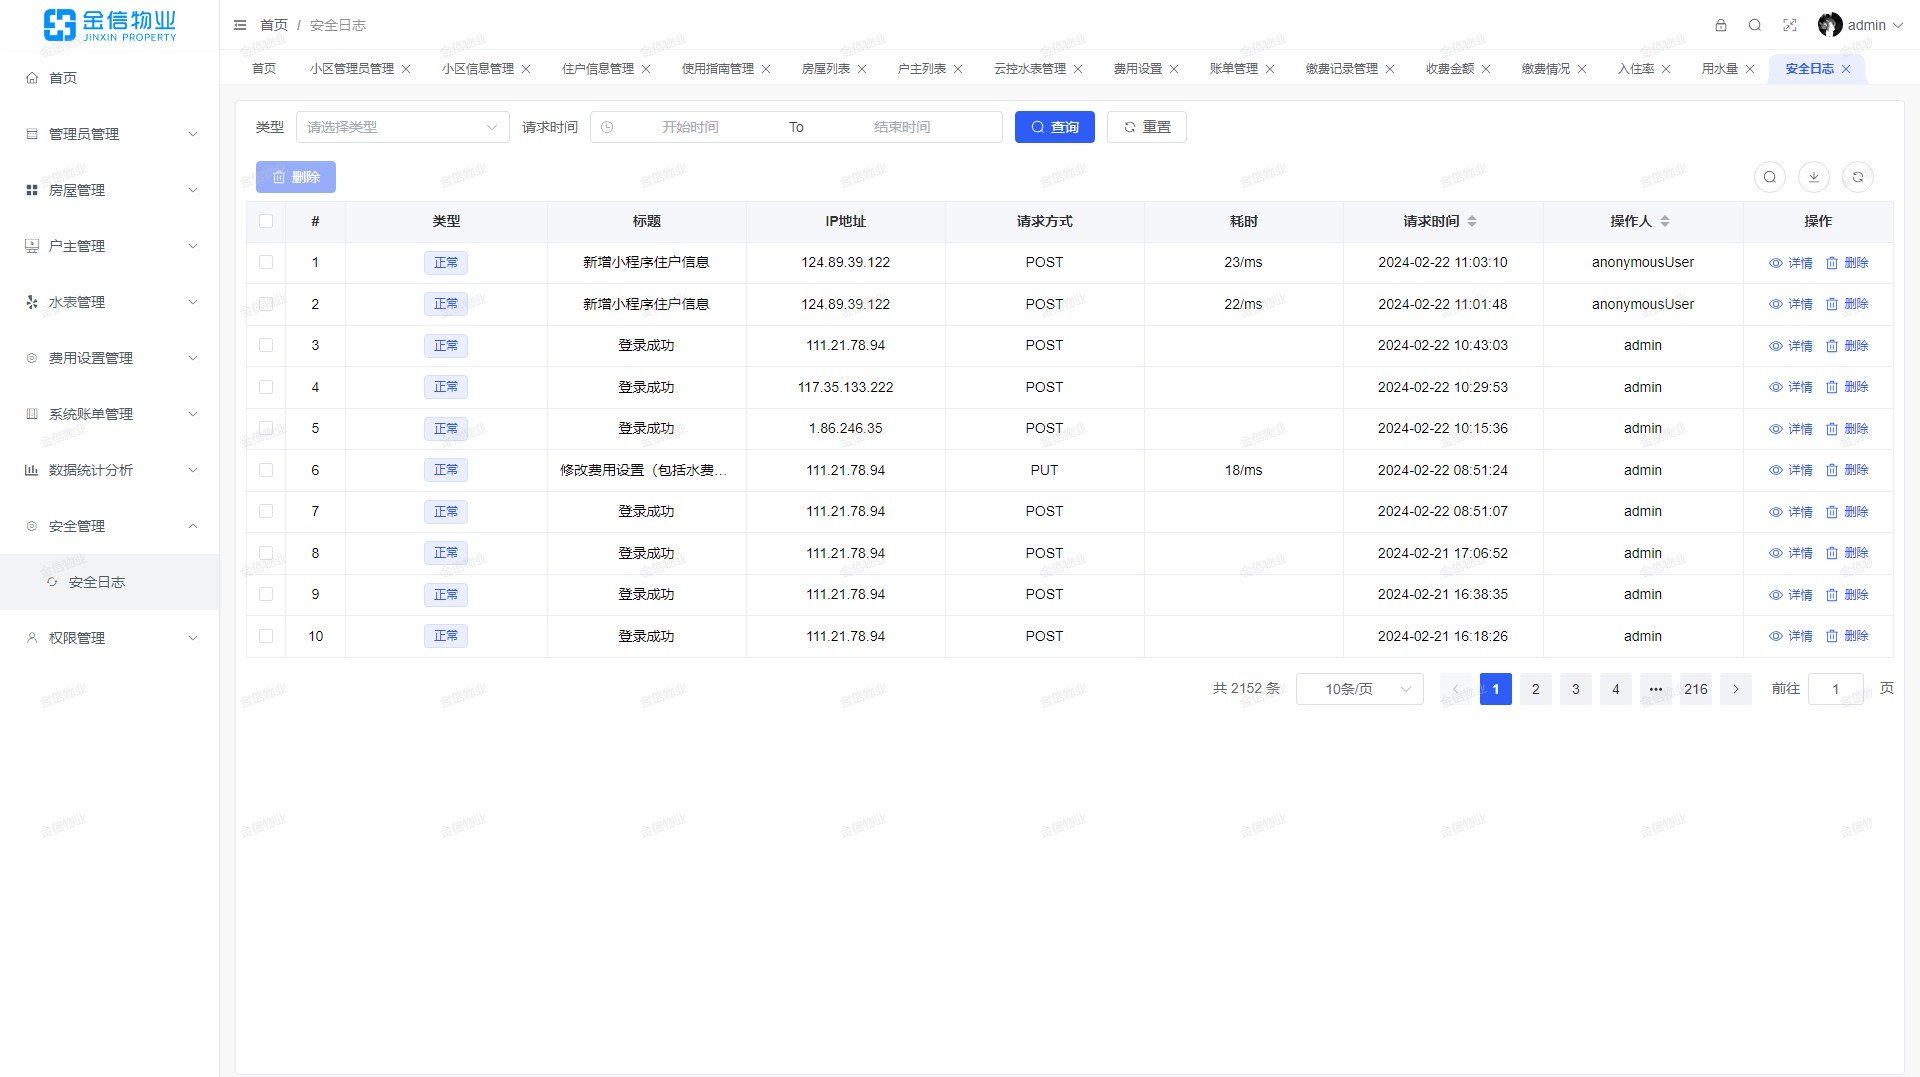Expand the 水表管理 sidebar menu
Viewport: 1920px width, 1077px height.
pos(110,302)
